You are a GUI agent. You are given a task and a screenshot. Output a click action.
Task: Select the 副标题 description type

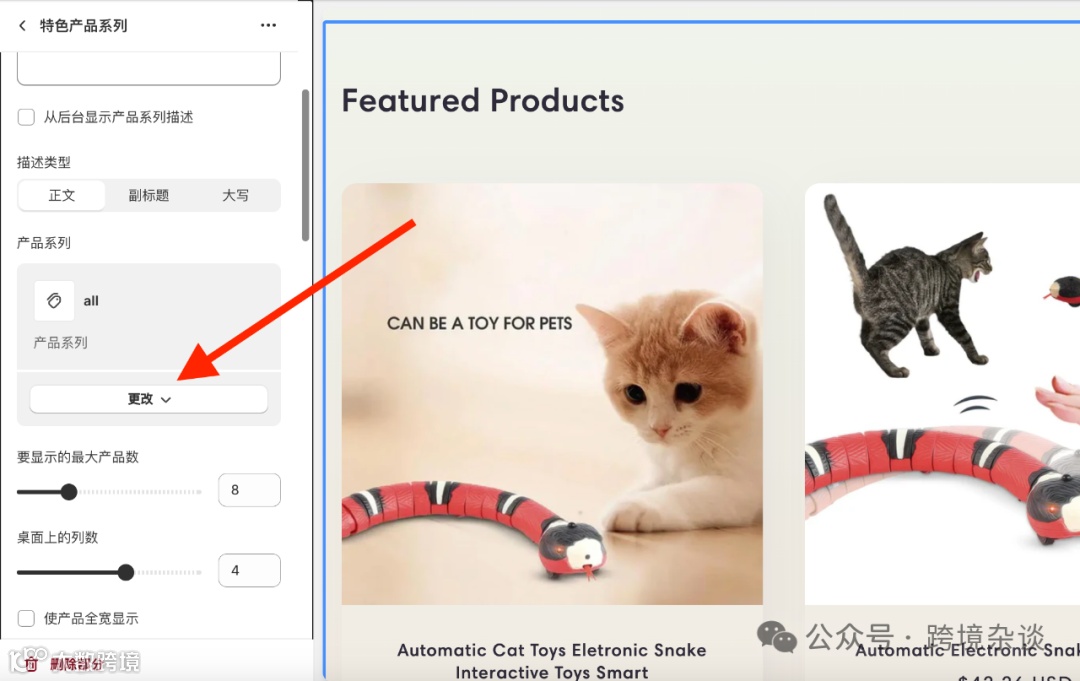tap(149, 196)
